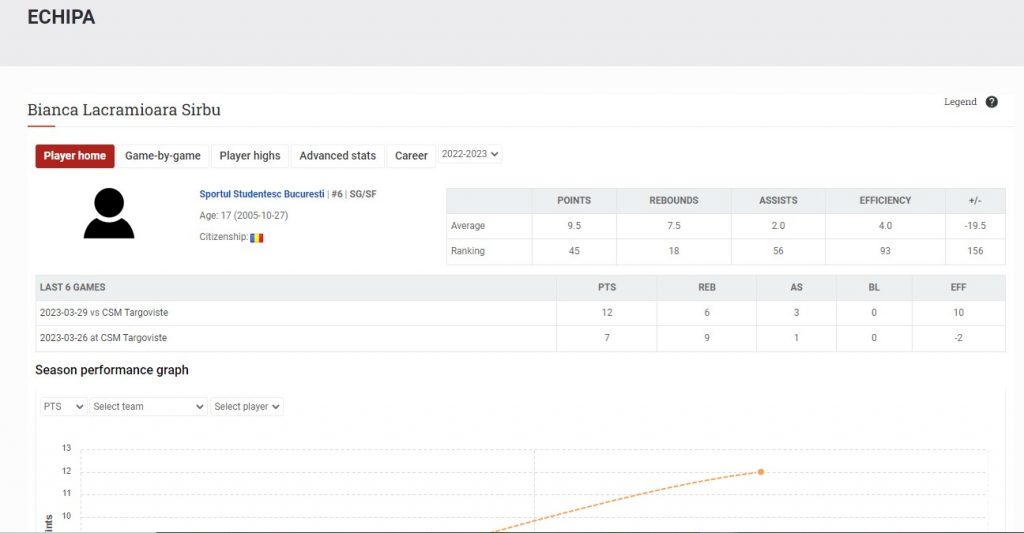This screenshot has width=1024, height=533.
Task: Expand the PTS stat selector dropdown
Action: [x=63, y=407]
